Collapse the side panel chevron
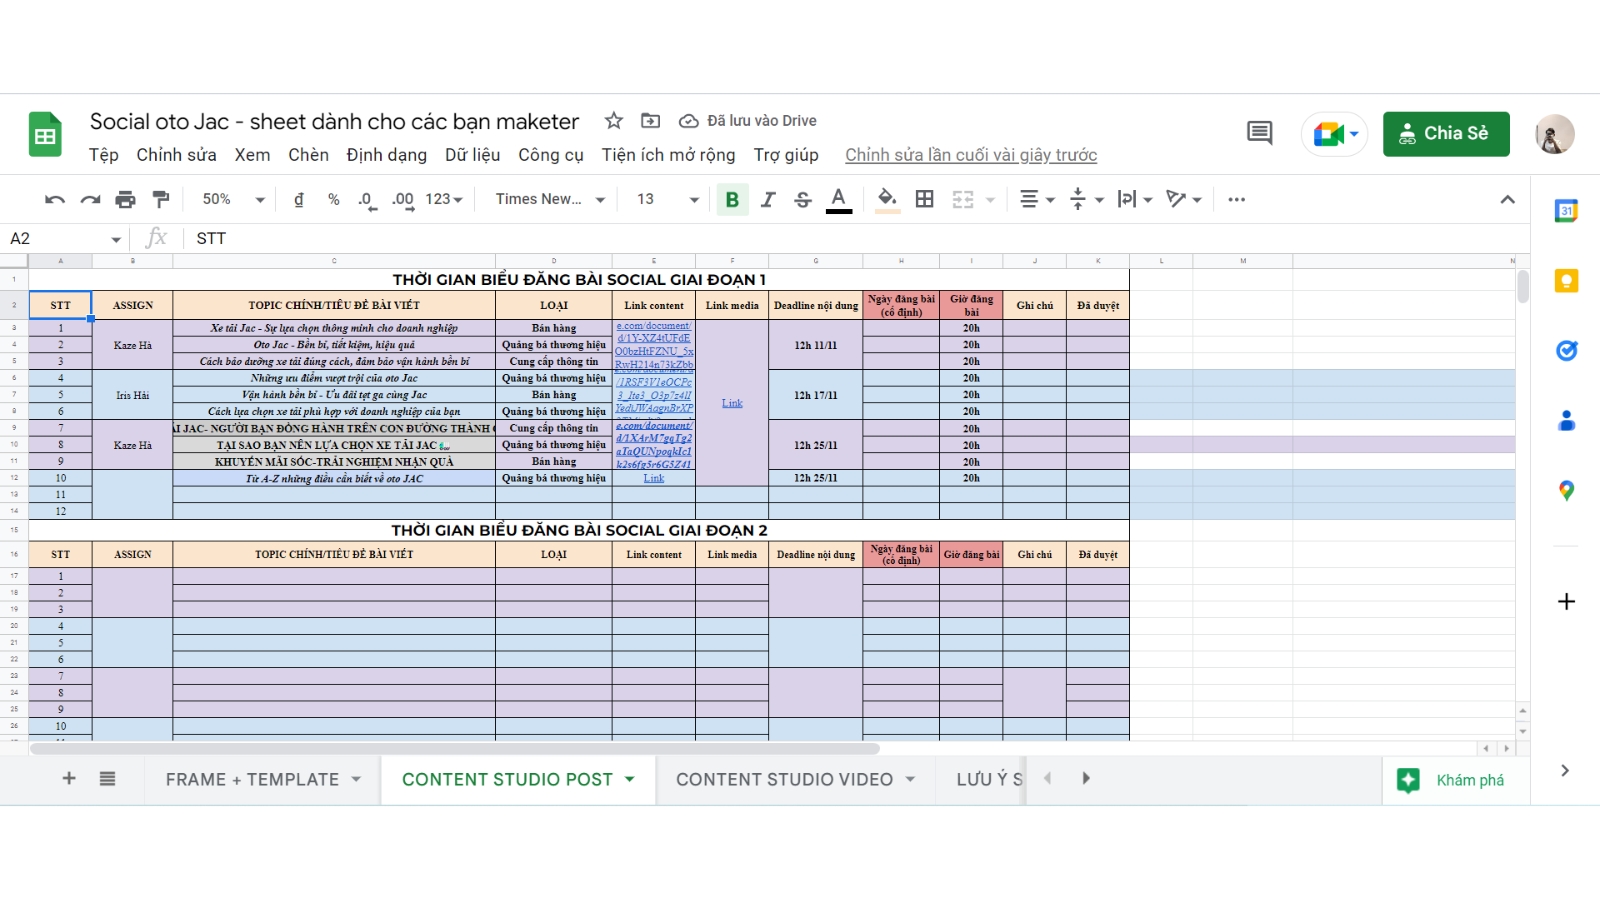Image resolution: width=1600 pixels, height=900 pixels. coord(1565,770)
